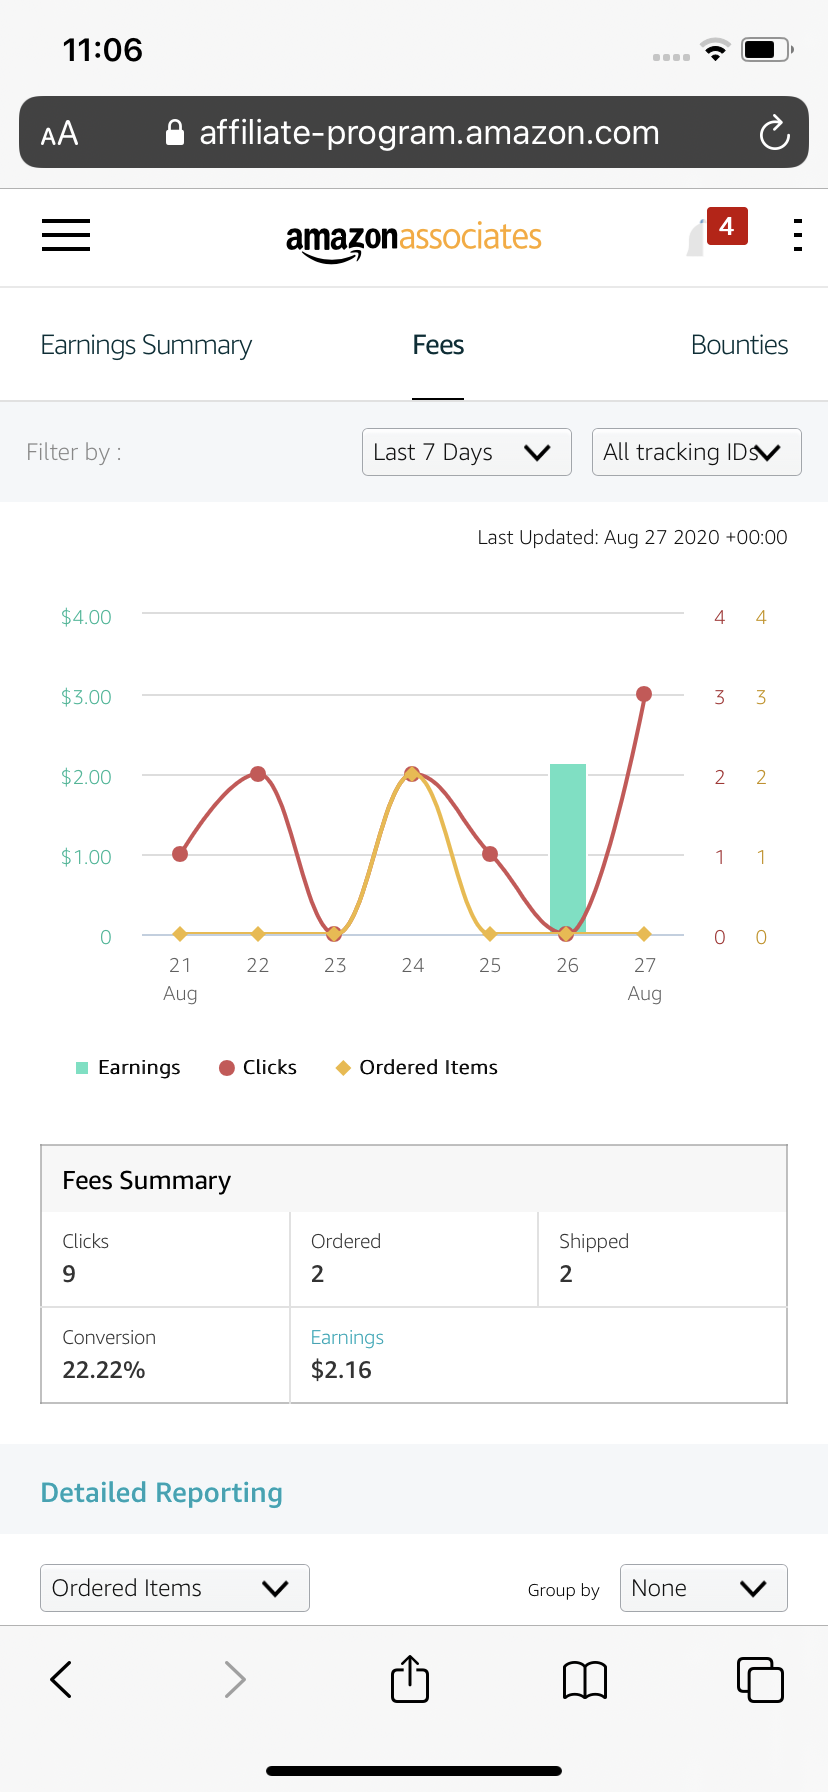Image resolution: width=828 pixels, height=1792 pixels.
Task: Toggle Earnings series in chart legend
Action: (128, 1067)
